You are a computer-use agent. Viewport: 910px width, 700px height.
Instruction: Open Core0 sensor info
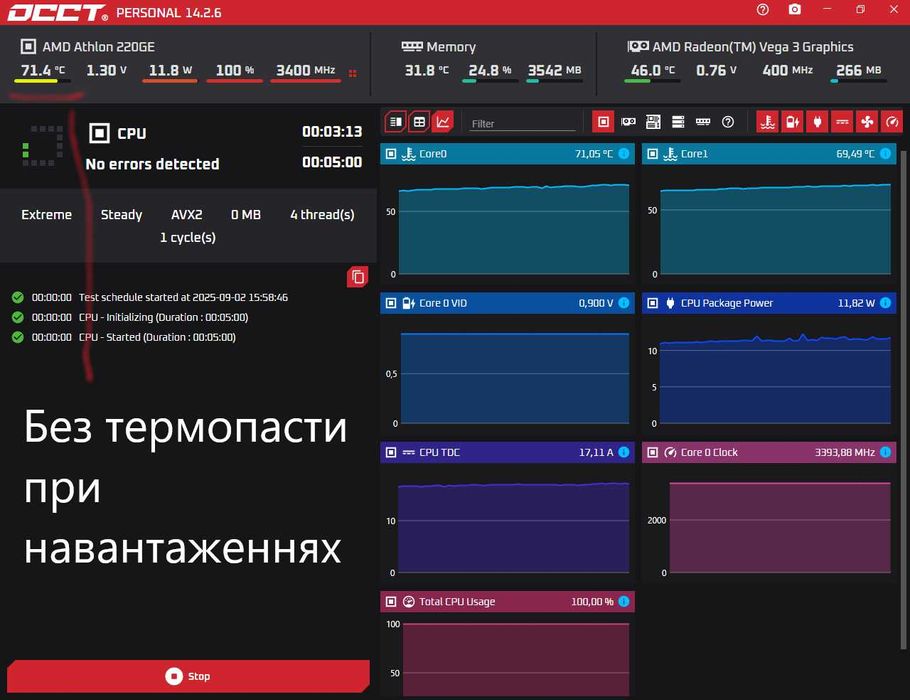(624, 154)
